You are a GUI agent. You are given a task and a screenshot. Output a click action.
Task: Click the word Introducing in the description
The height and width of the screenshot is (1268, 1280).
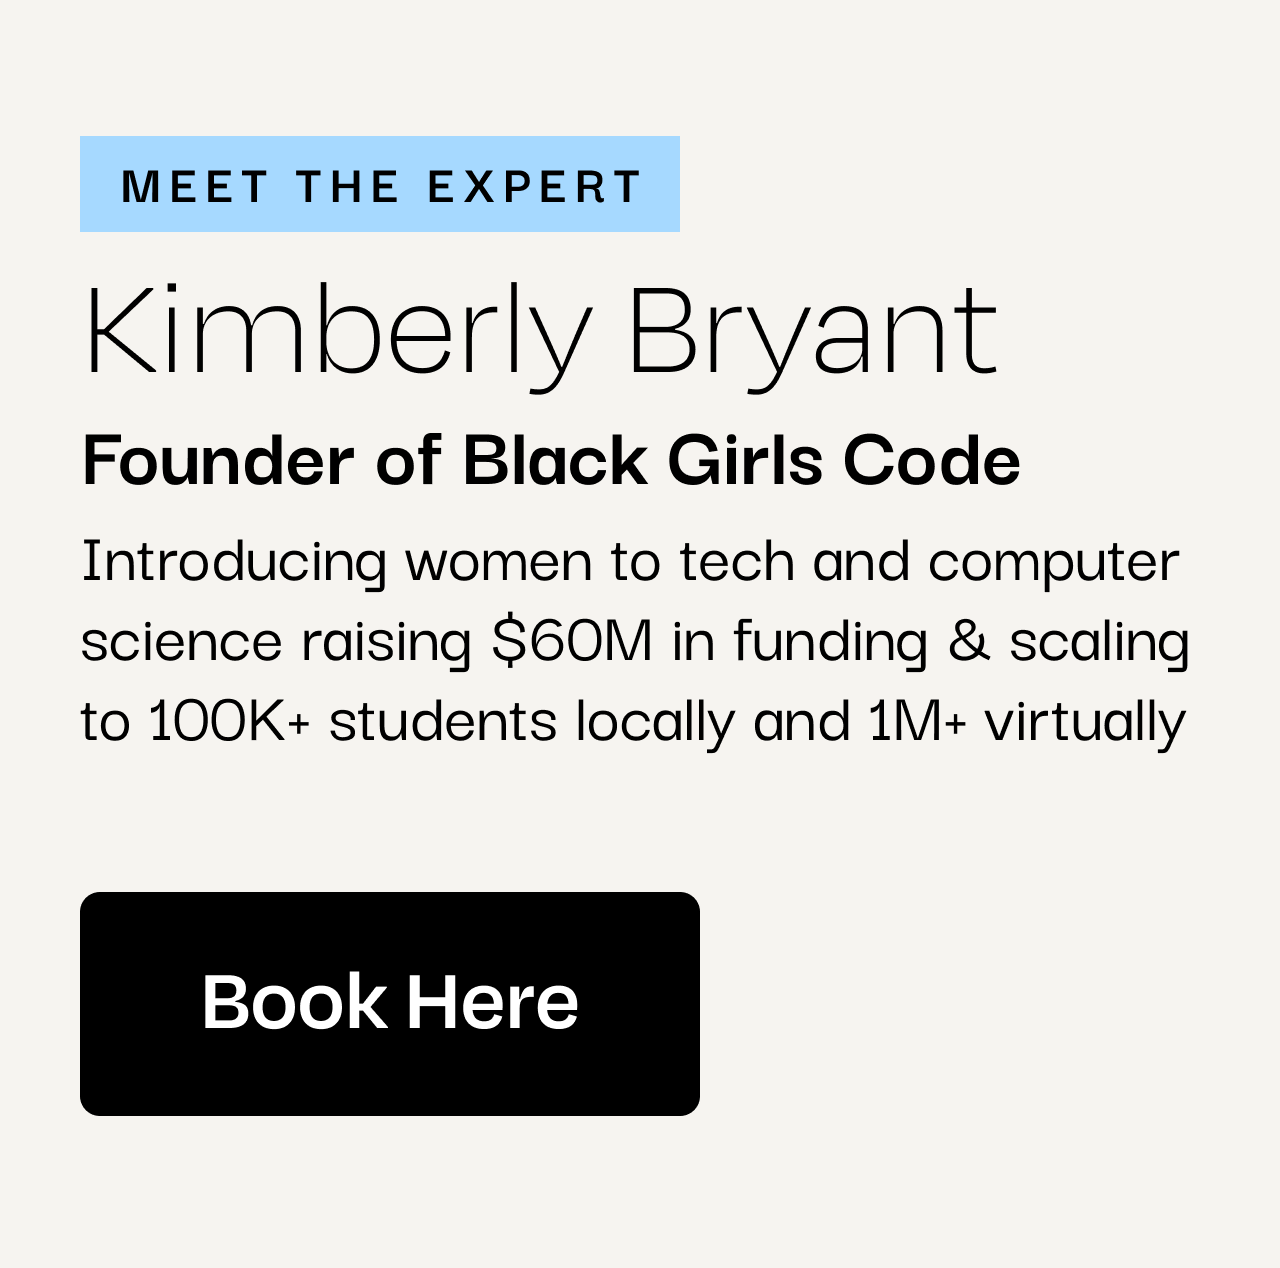(234, 562)
